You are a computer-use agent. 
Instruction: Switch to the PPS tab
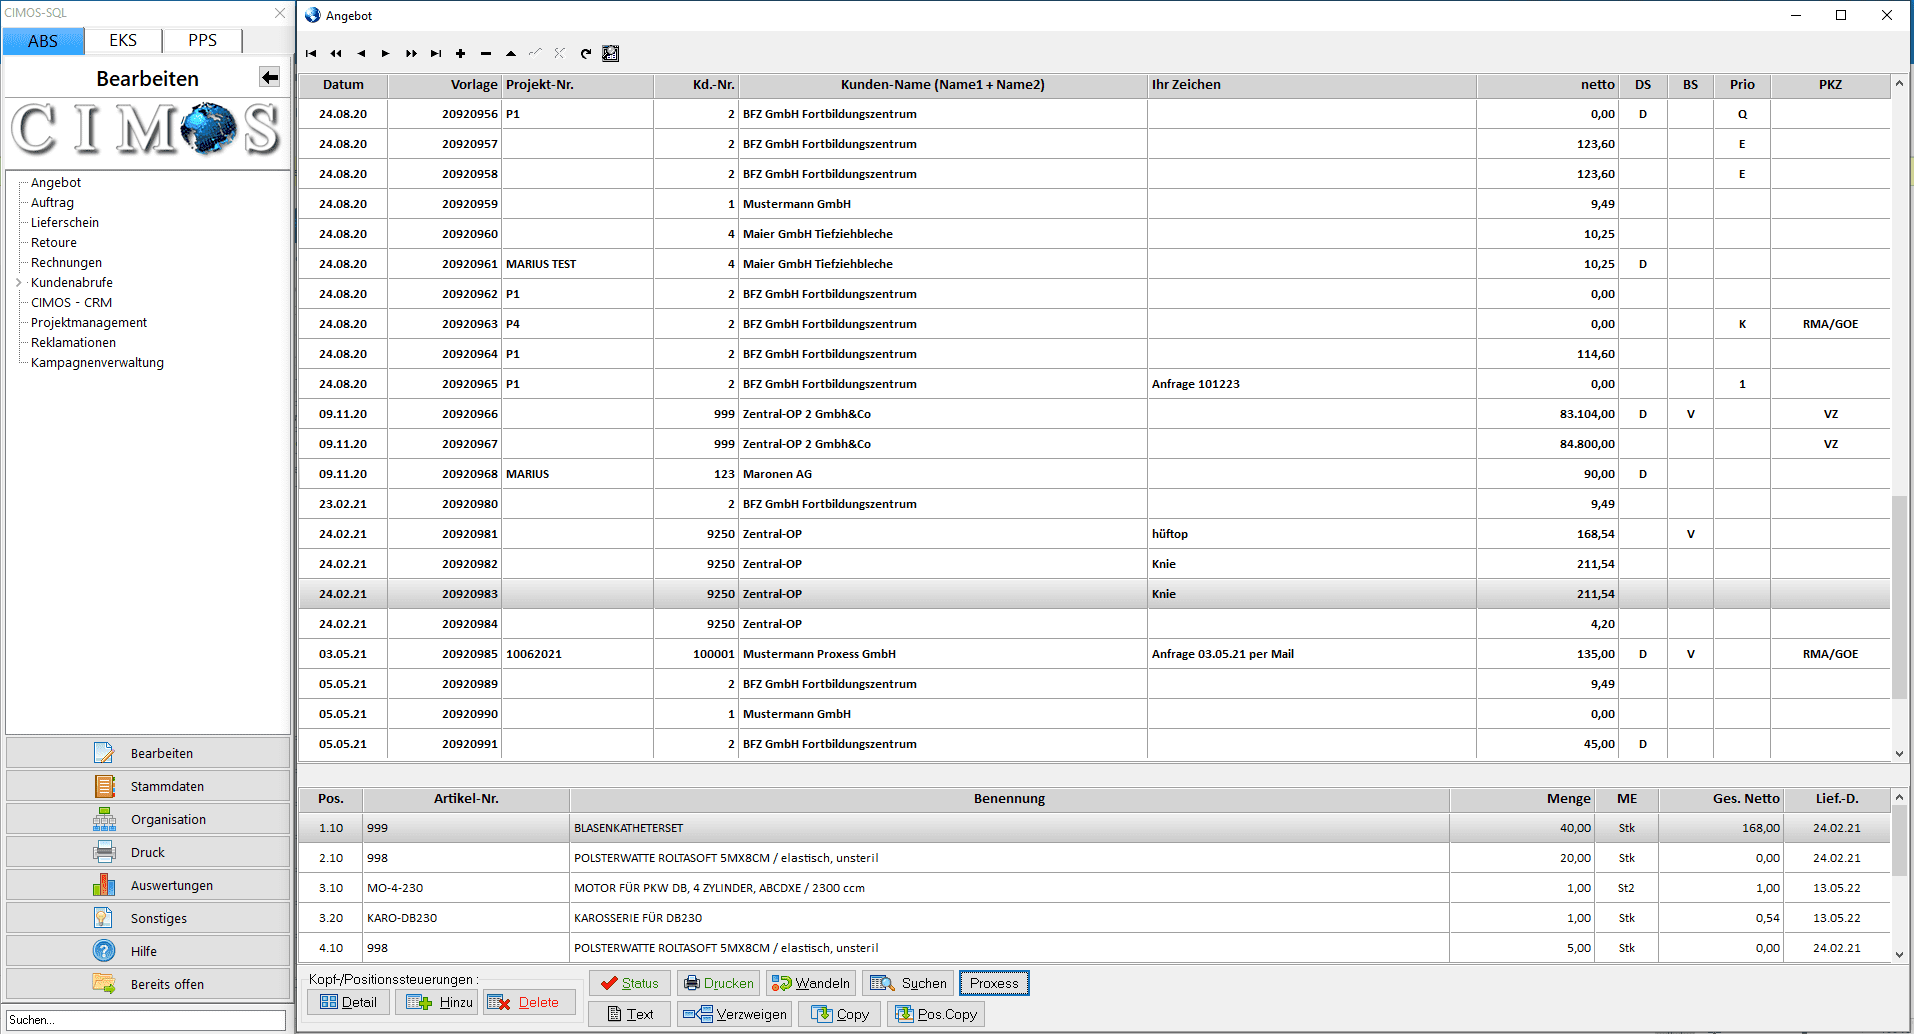coord(202,40)
